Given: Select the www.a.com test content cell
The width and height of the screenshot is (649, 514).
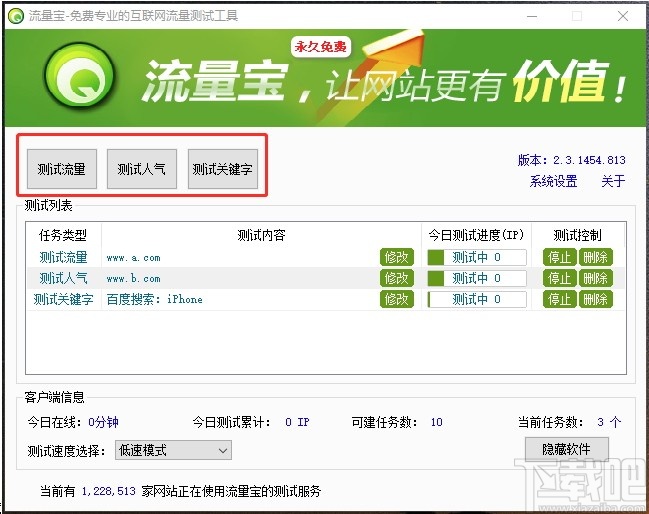Looking at the screenshot, I should click(133, 257).
